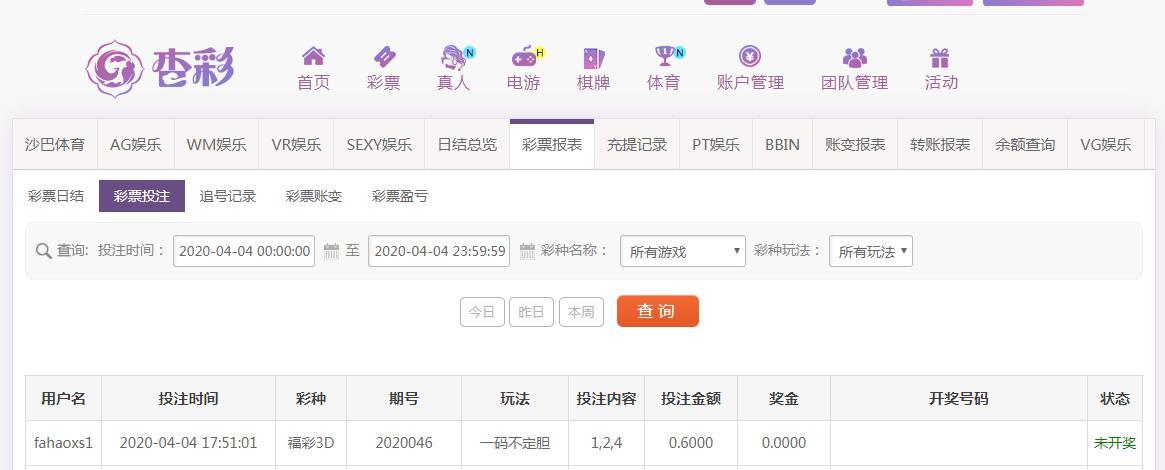
Task: Open the 彩票 lottery ticket icon
Action: (x=383, y=57)
